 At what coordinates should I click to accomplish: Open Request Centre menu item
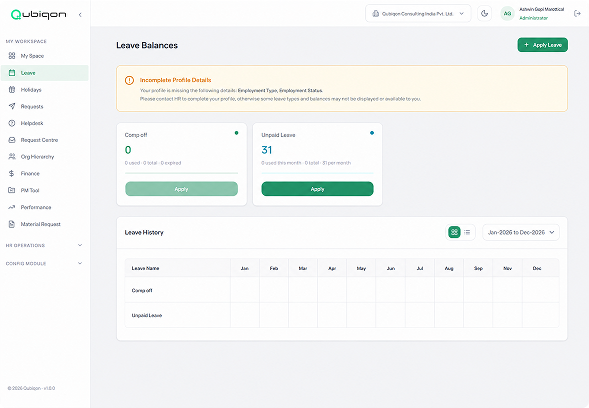45,140
